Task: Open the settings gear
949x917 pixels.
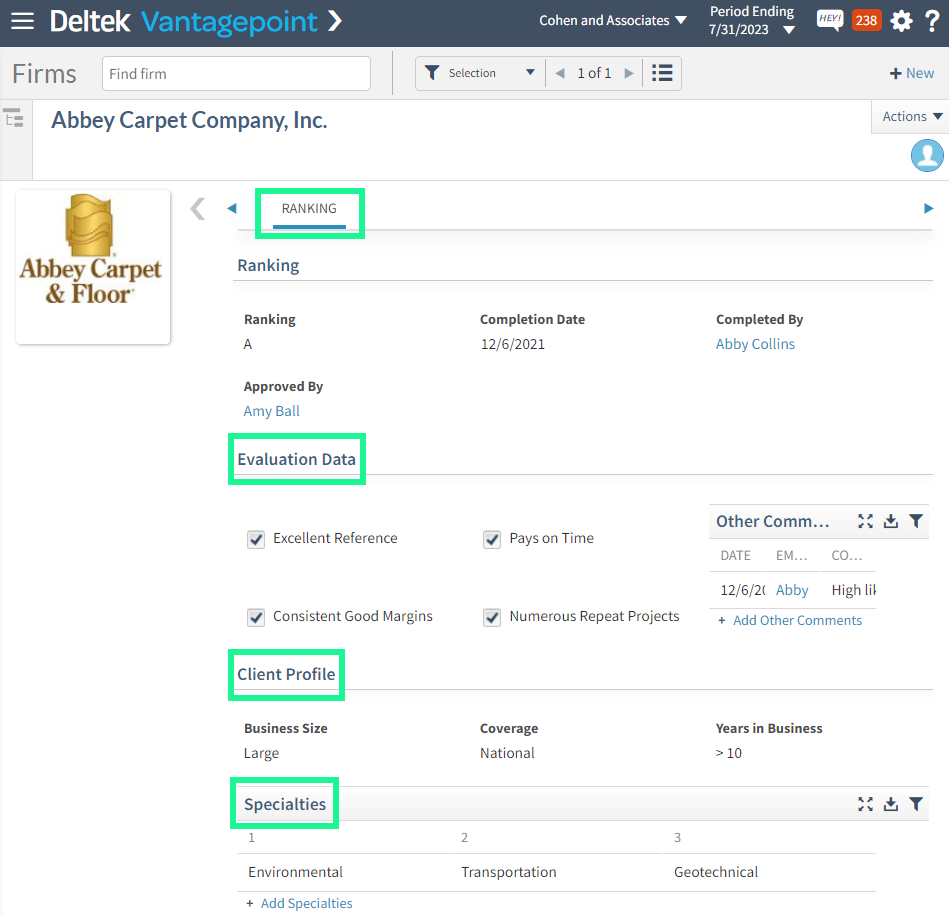Action: click(901, 21)
